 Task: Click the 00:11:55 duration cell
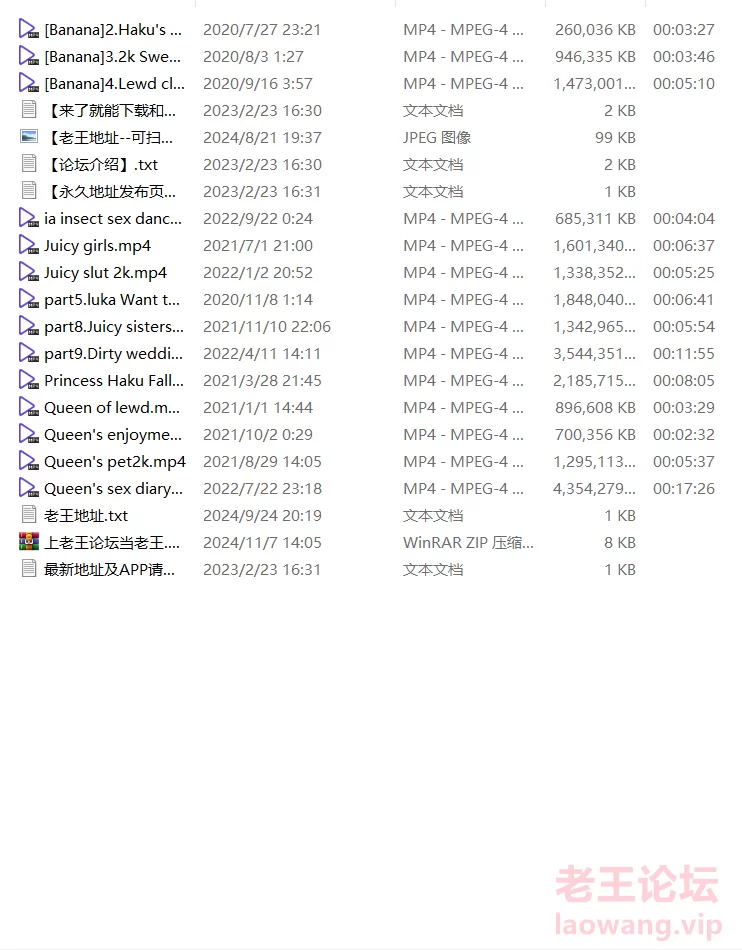tap(684, 353)
